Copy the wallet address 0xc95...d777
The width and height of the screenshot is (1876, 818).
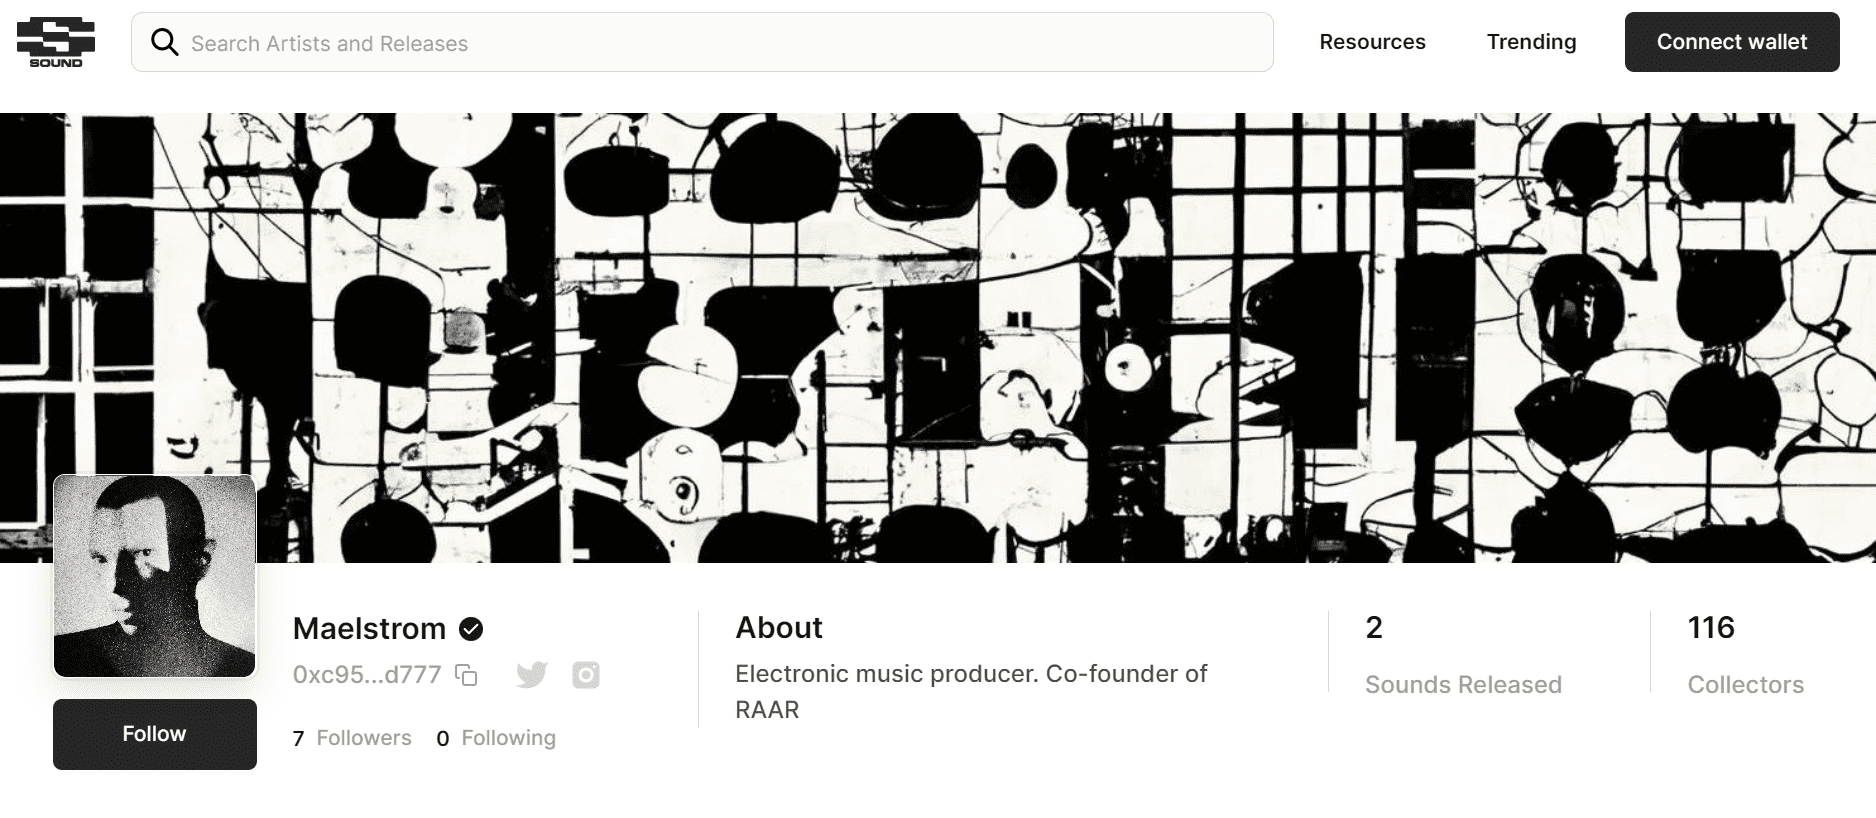pos(466,675)
